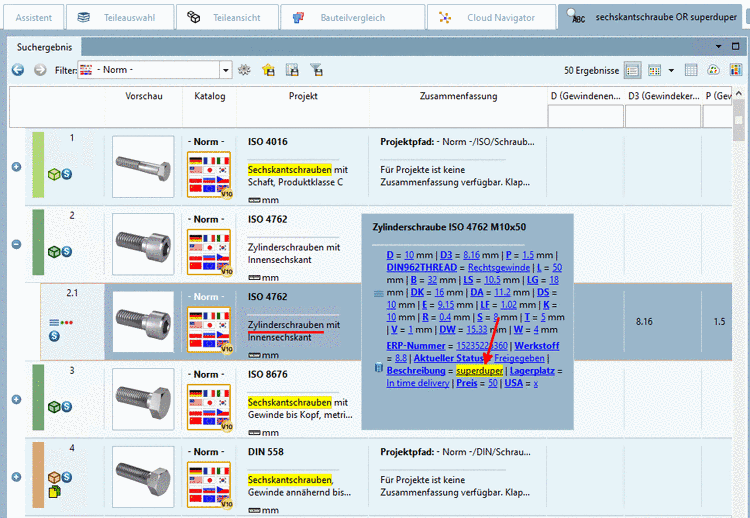The height and width of the screenshot is (518, 750).
Task: Click row 2 ISO 4762 screw thumbnail
Action: click(x=143, y=244)
